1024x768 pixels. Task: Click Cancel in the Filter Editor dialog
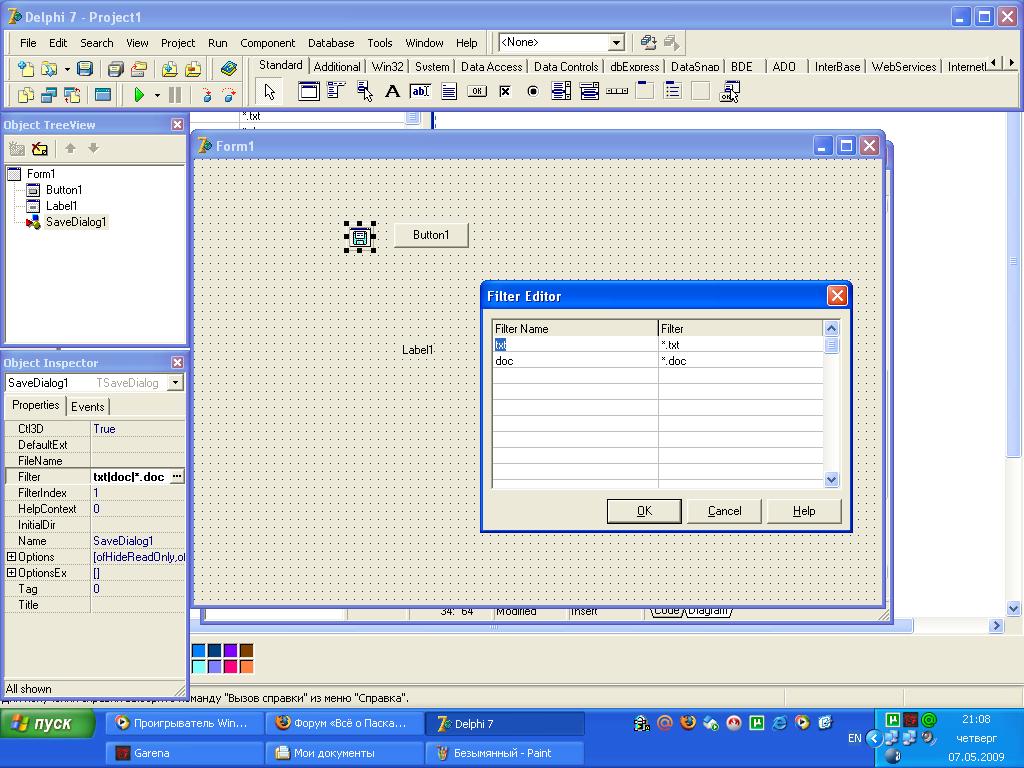724,511
